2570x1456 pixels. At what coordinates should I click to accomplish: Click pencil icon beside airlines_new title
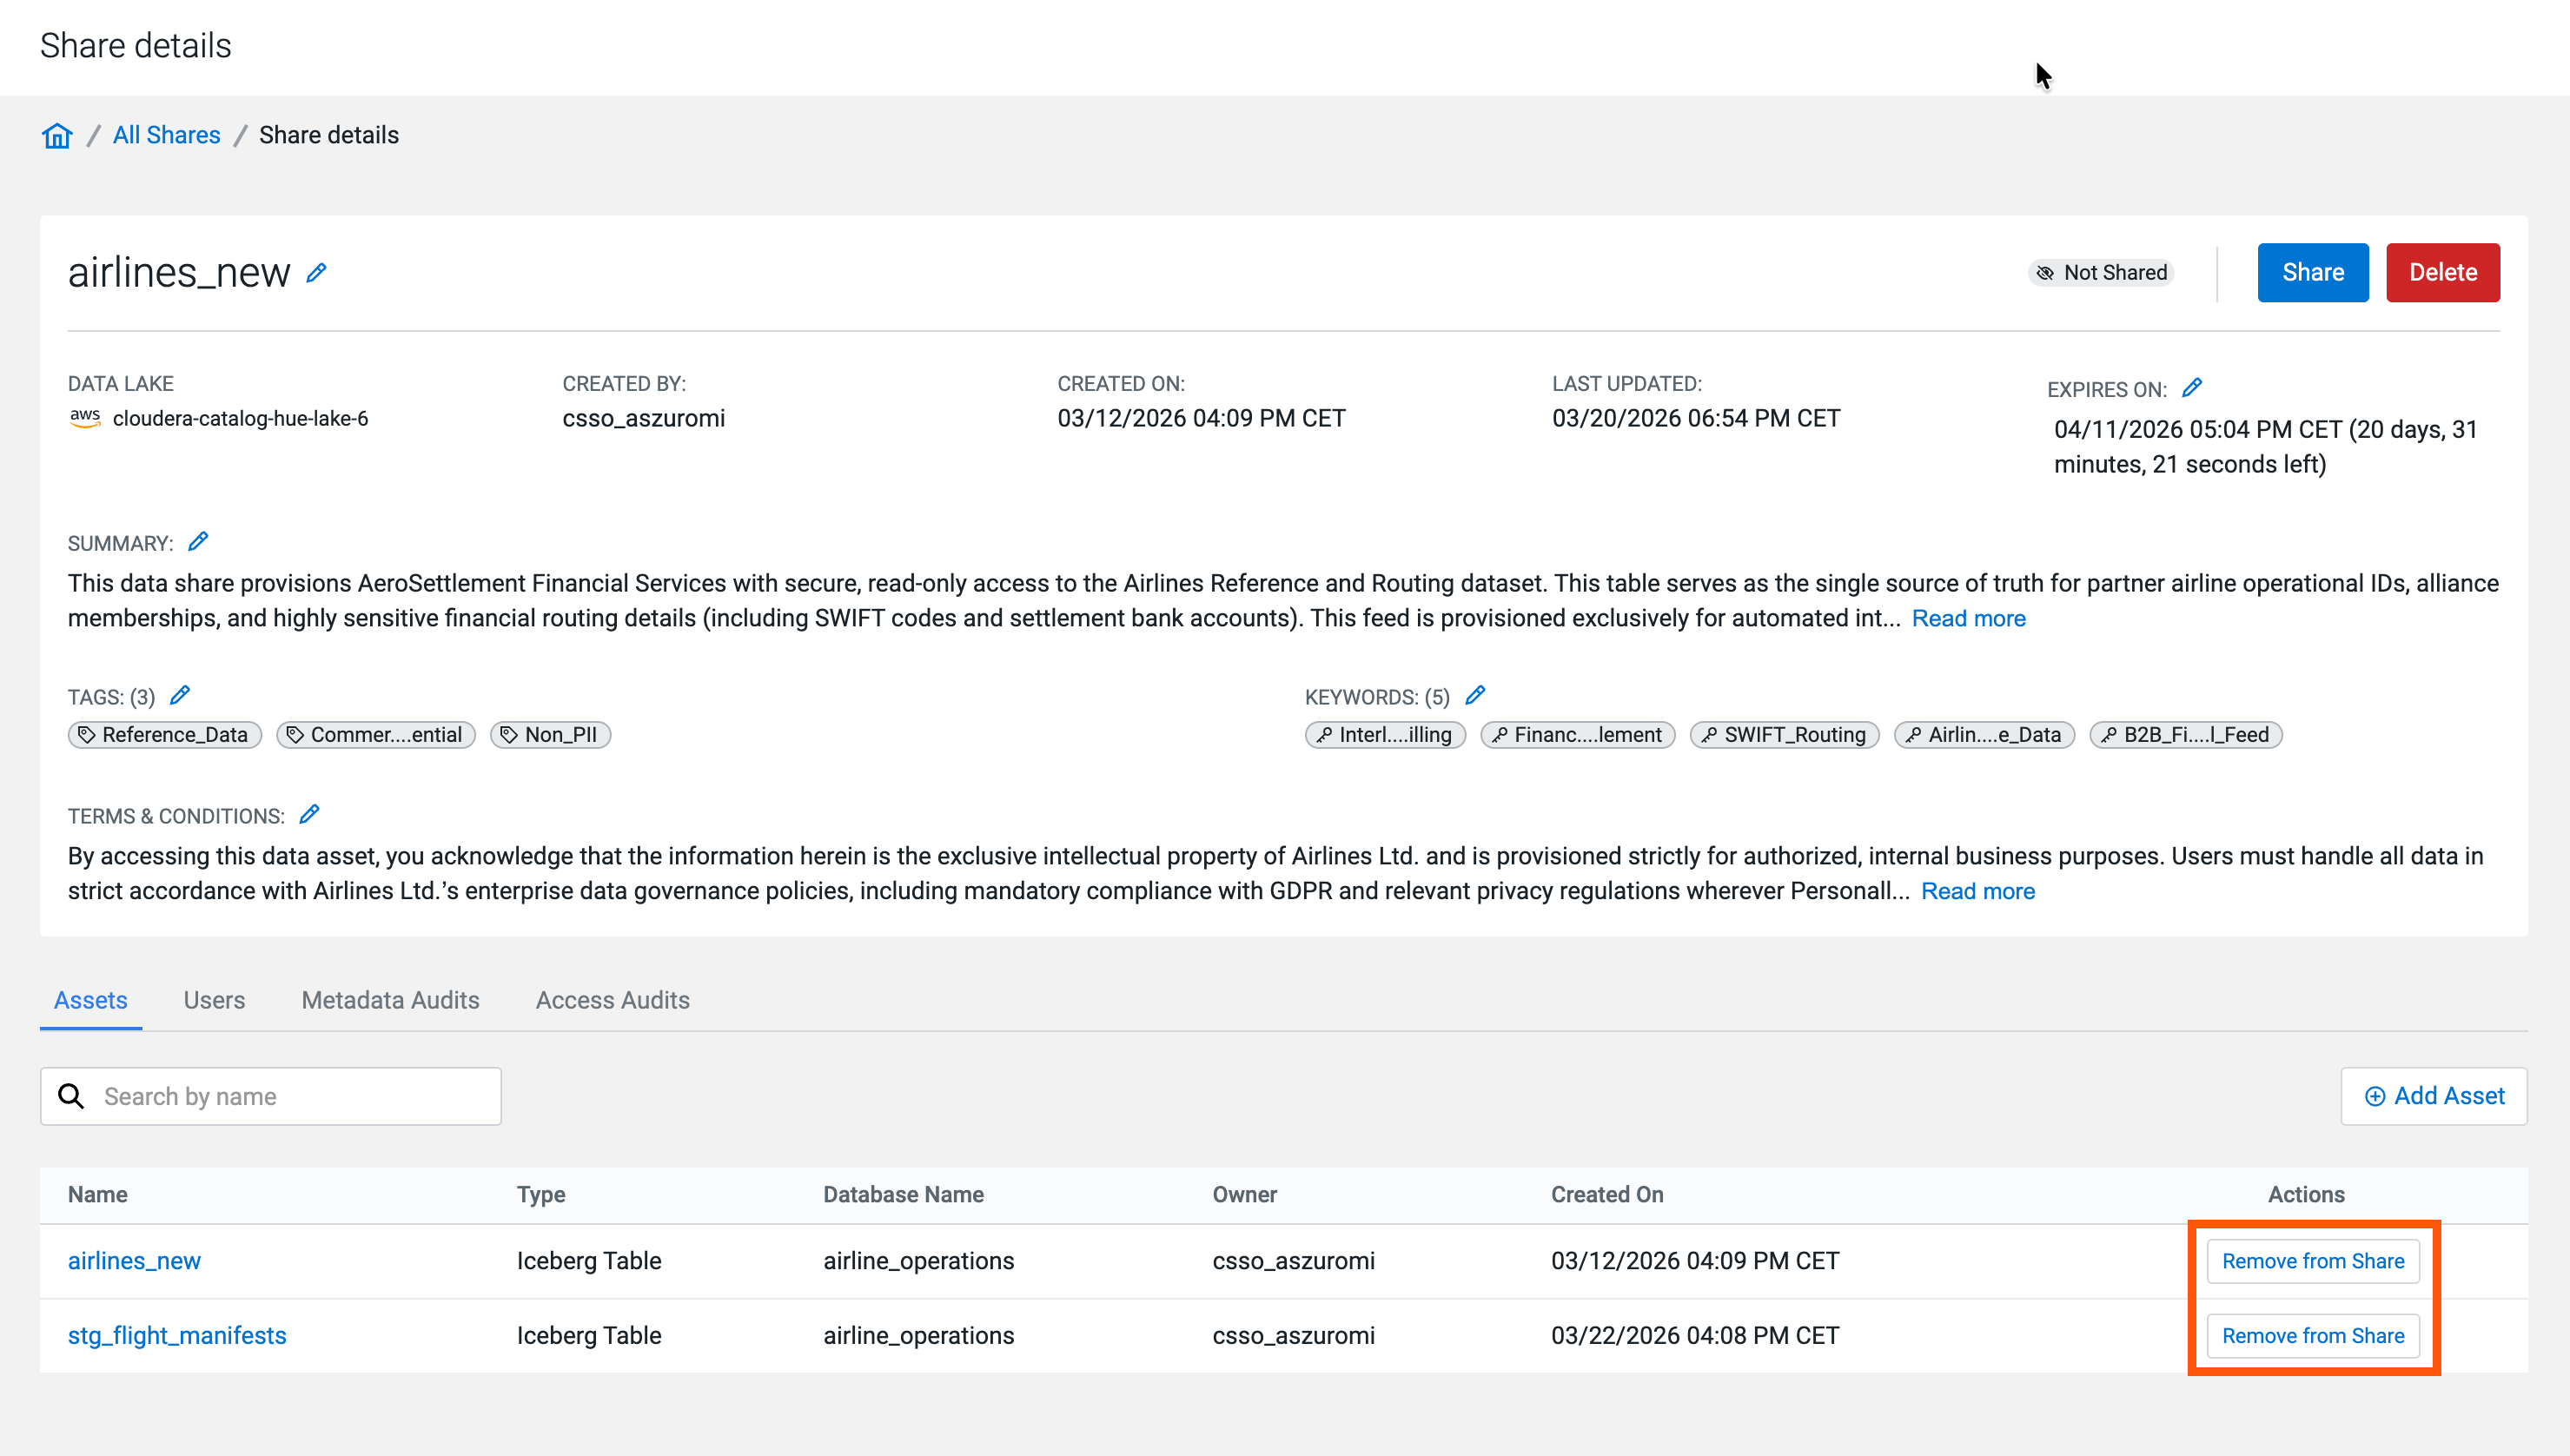pyautogui.click(x=316, y=273)
